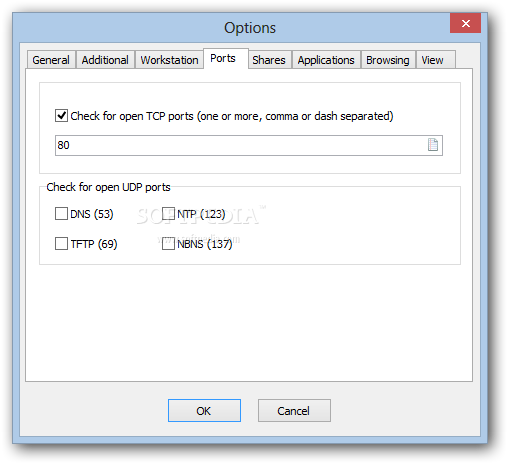The image size is (508, 464).
Task: Switch to the Browsing tab
Action: pyautogui.click(x=388, y=60)
